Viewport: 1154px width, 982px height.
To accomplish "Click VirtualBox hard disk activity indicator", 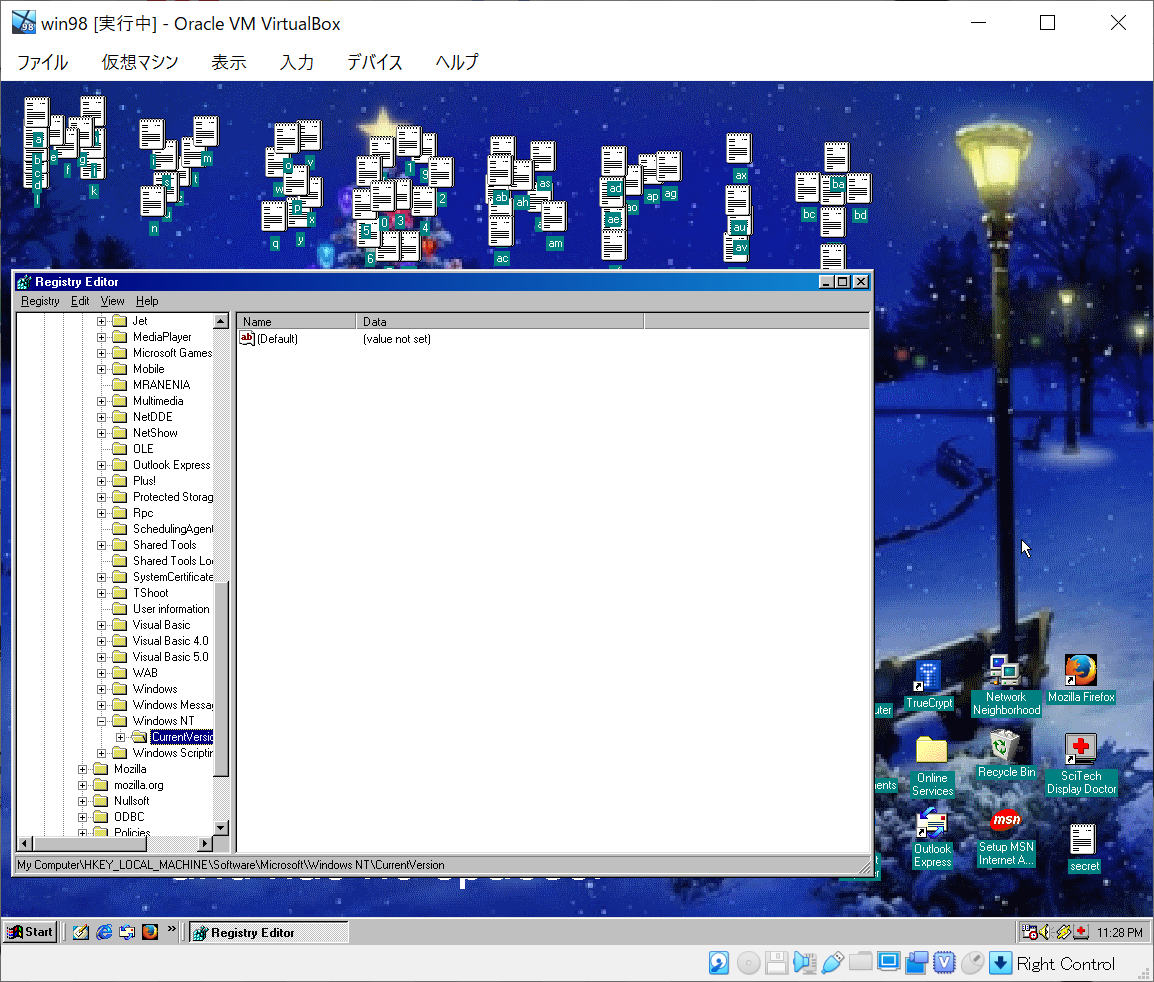I will [718, 962].
